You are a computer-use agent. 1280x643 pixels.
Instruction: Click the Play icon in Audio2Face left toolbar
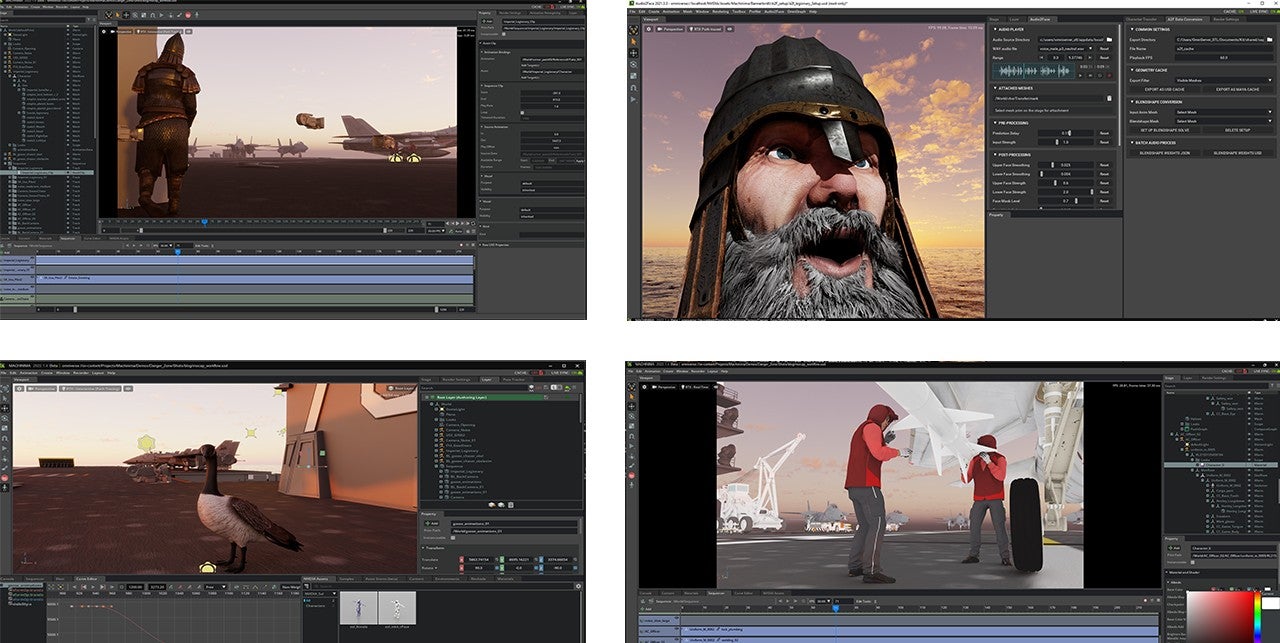[633, 100]
